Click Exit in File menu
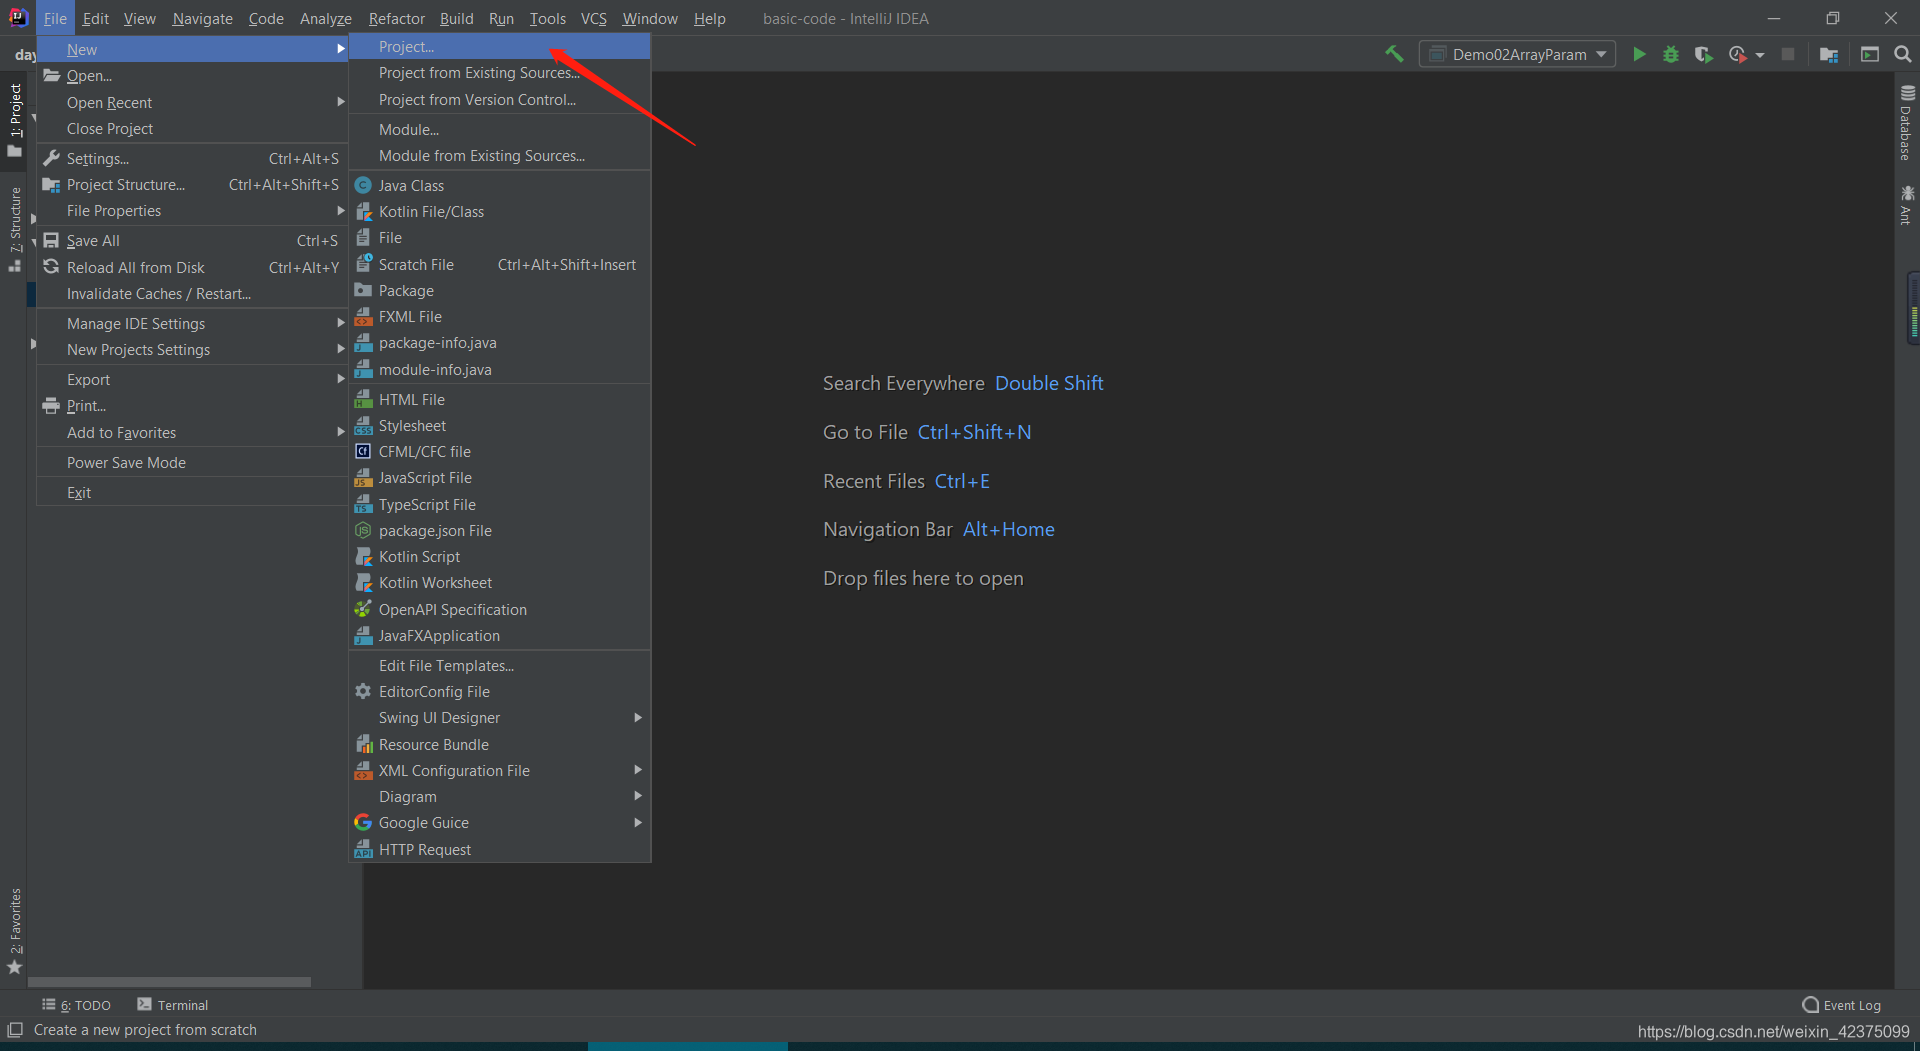 (192, 493)
